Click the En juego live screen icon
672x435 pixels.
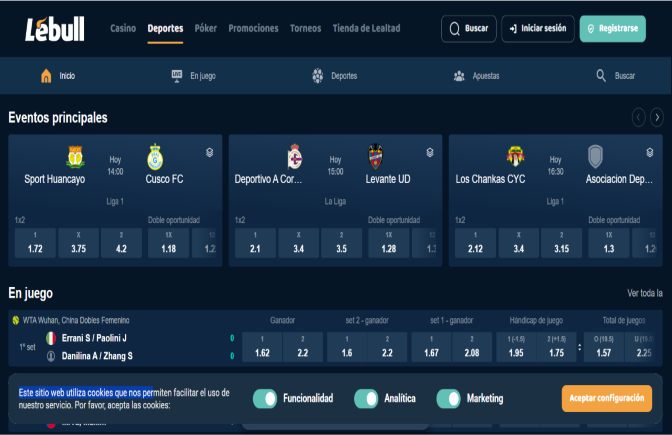(177, 75)
